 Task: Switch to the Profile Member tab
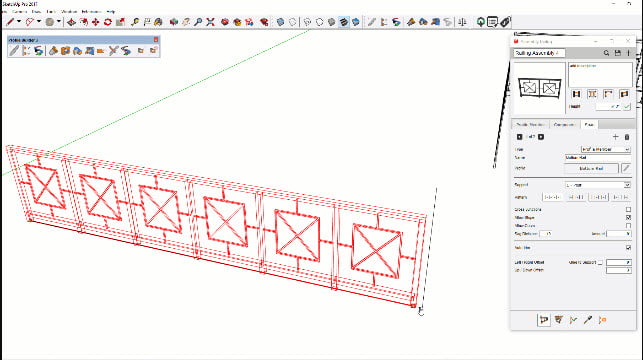(x=530, y=125)
